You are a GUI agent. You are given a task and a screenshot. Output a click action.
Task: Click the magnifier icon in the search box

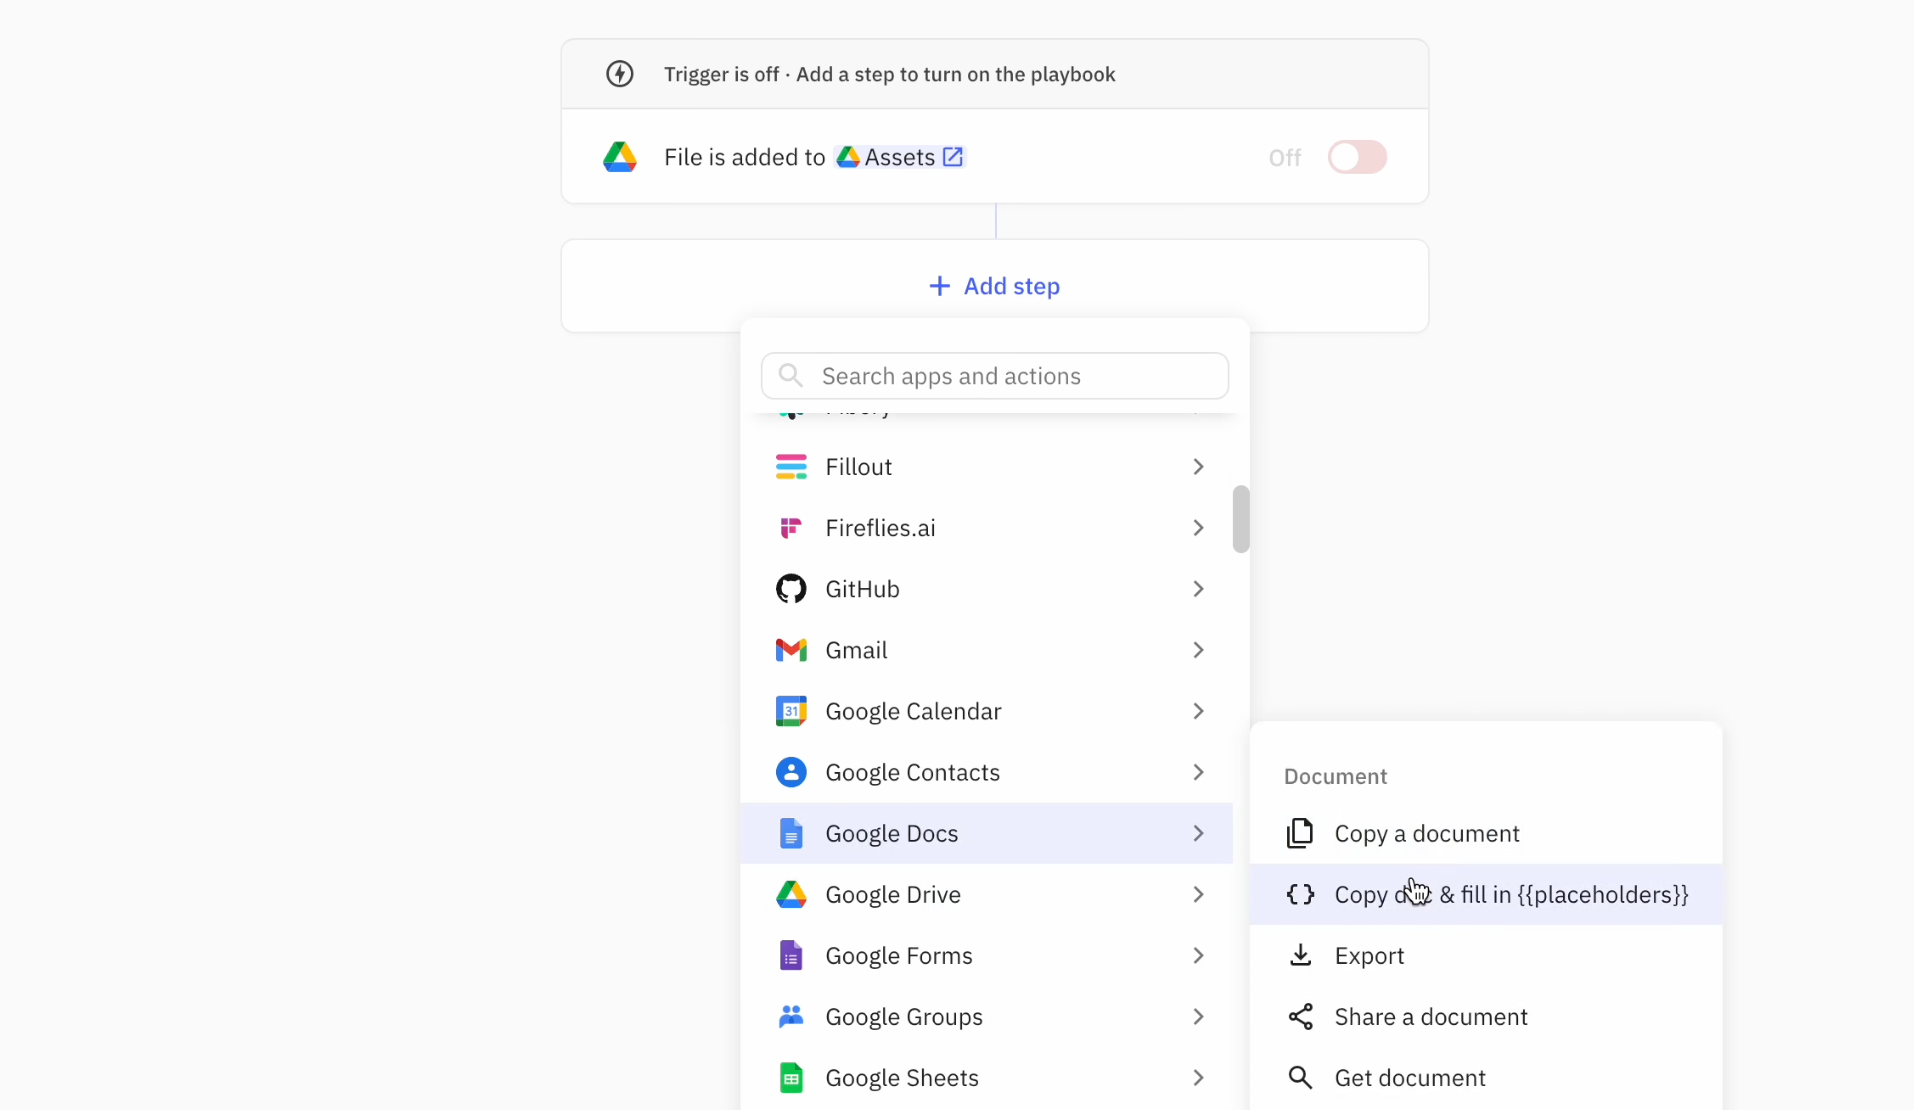click(x=790, y=375)
